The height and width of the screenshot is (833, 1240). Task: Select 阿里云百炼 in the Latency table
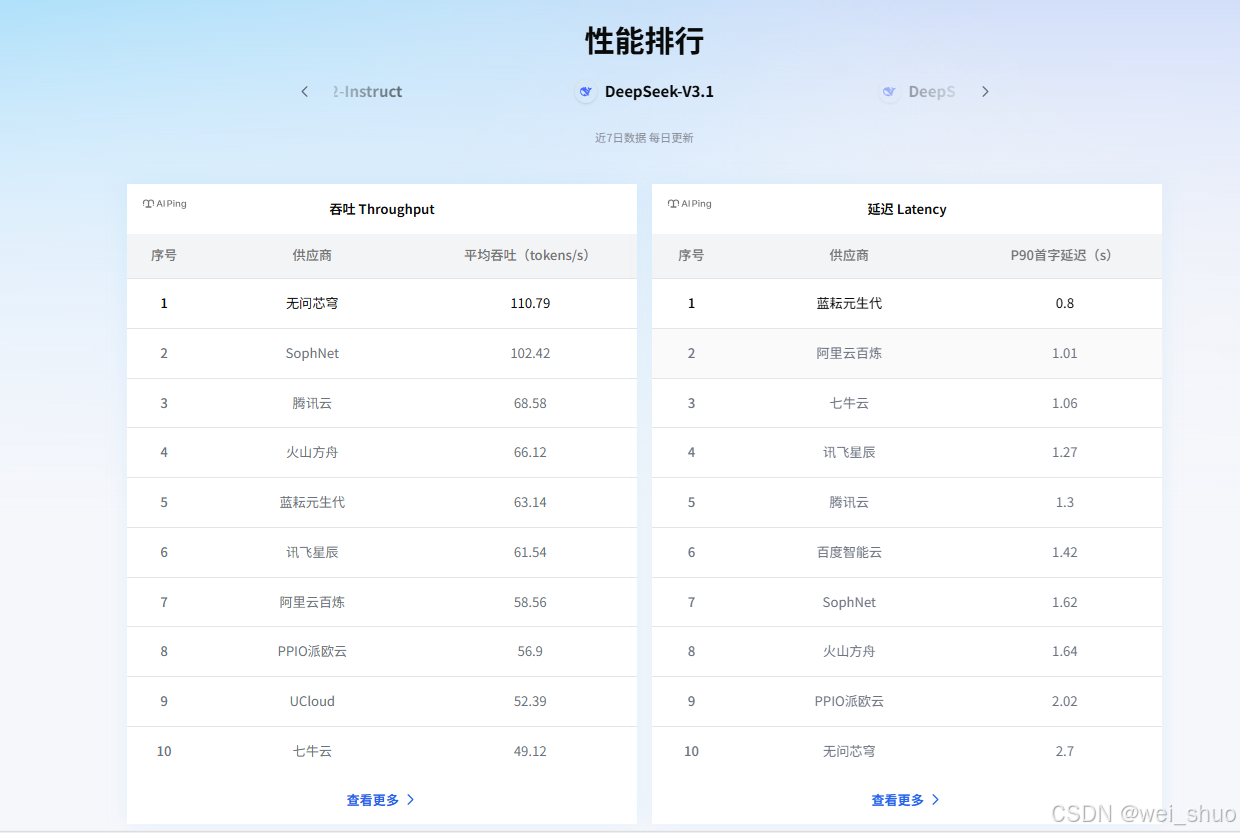(x=849, y=353)
